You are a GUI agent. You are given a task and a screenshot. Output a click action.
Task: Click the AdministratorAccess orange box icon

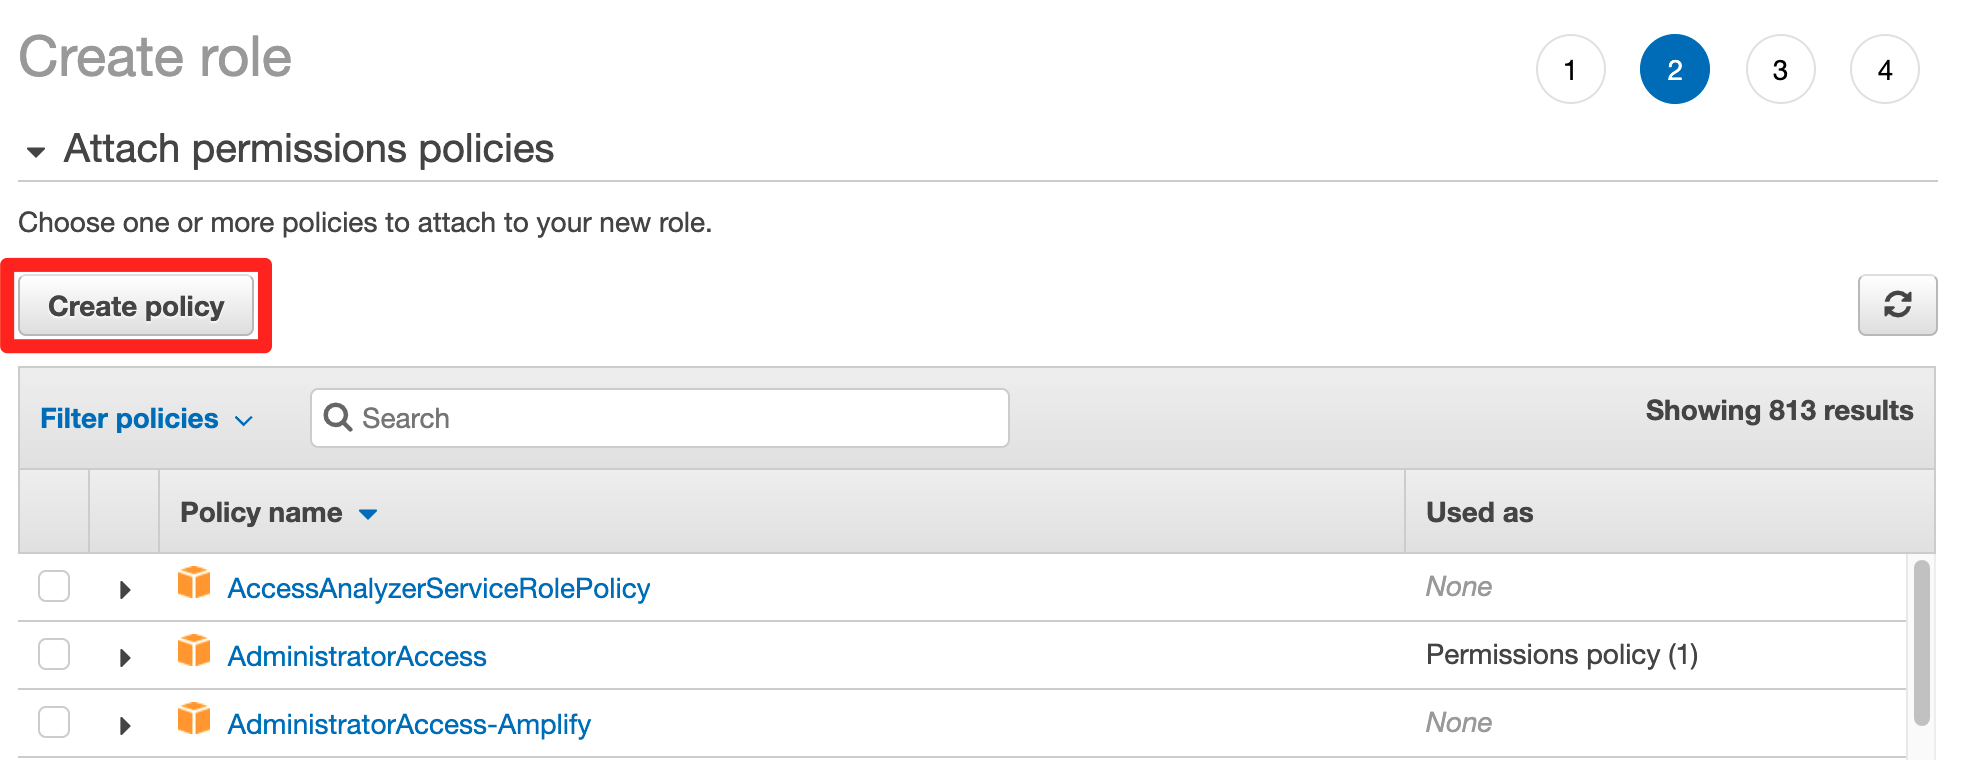[194, 651]
